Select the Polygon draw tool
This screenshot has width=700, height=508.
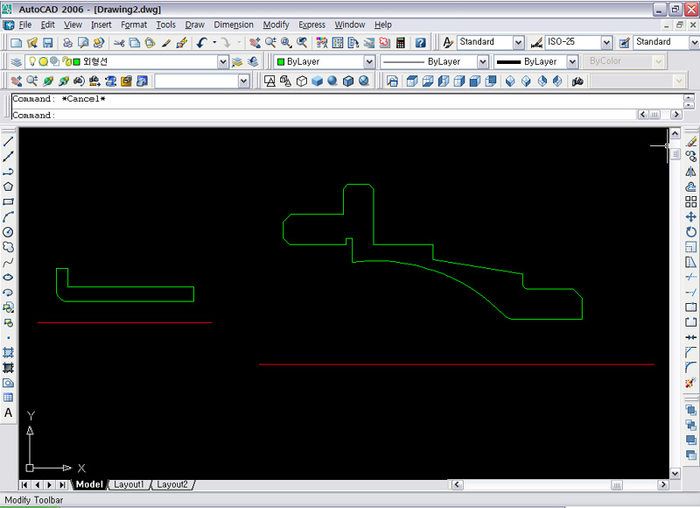tap(8, 187)
